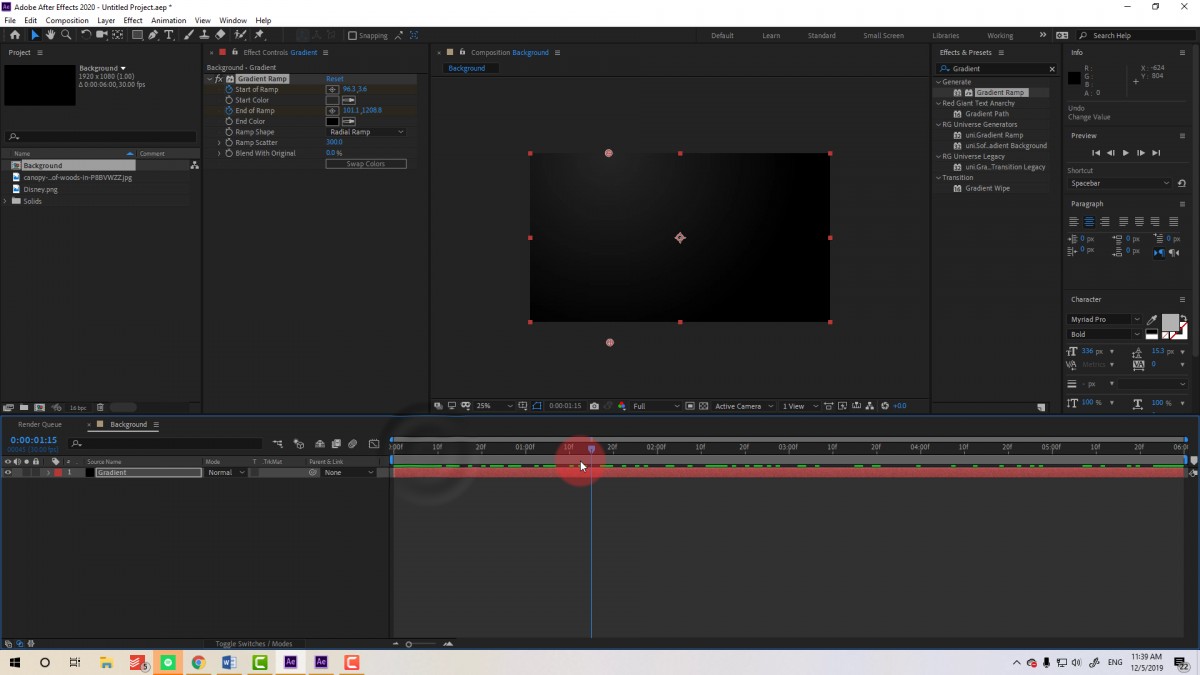Switch to Standard workspace

click(822, 35)
